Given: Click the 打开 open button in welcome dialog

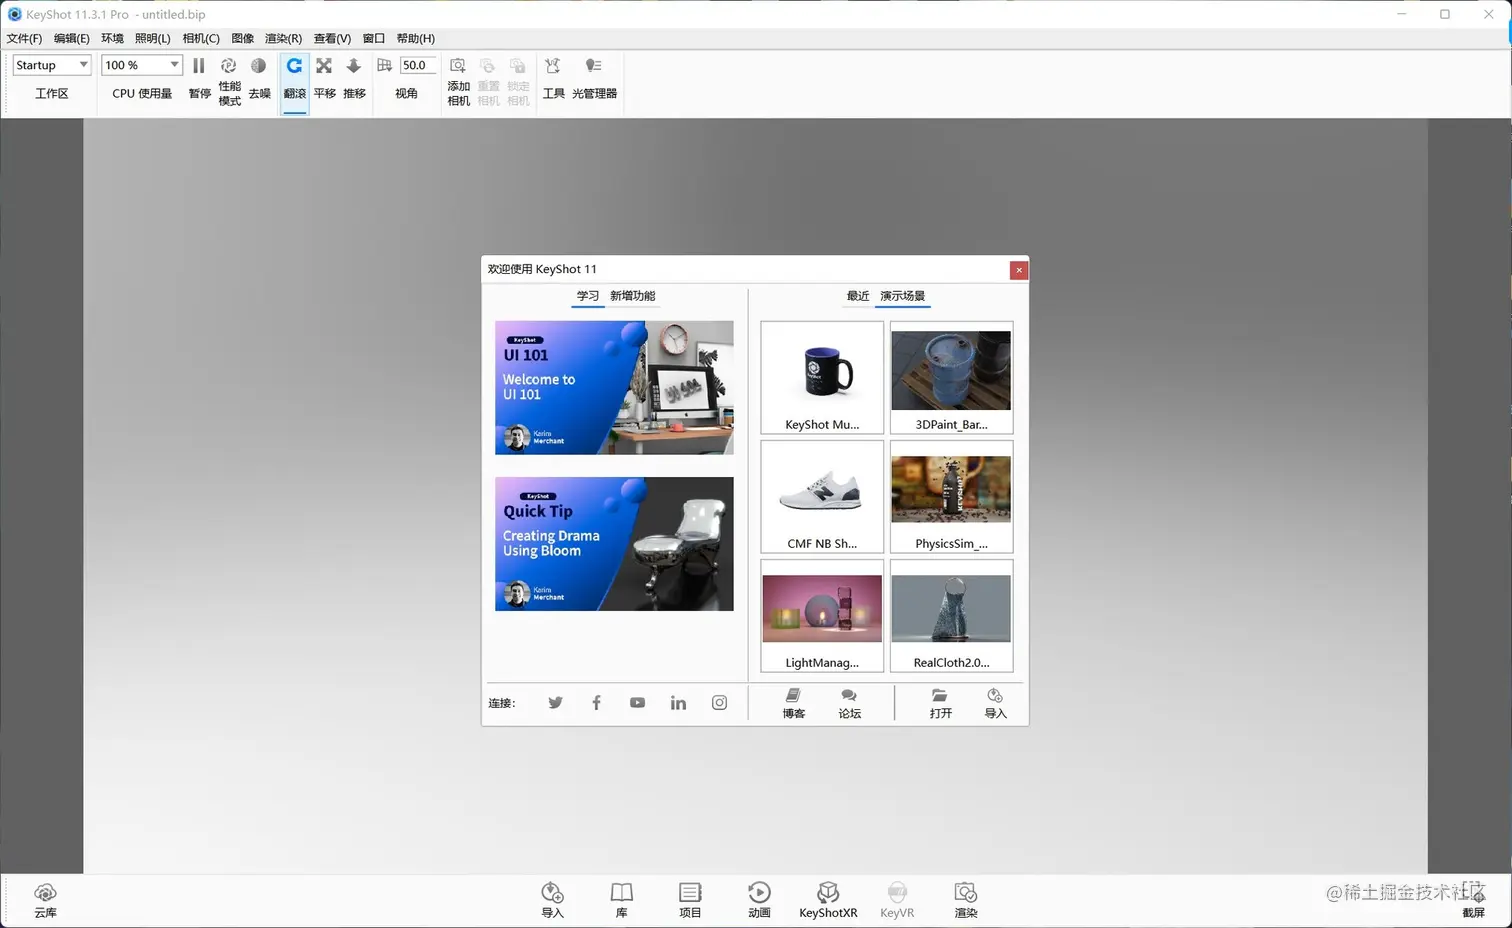Looking at the screenshot, I should (940, 703).
